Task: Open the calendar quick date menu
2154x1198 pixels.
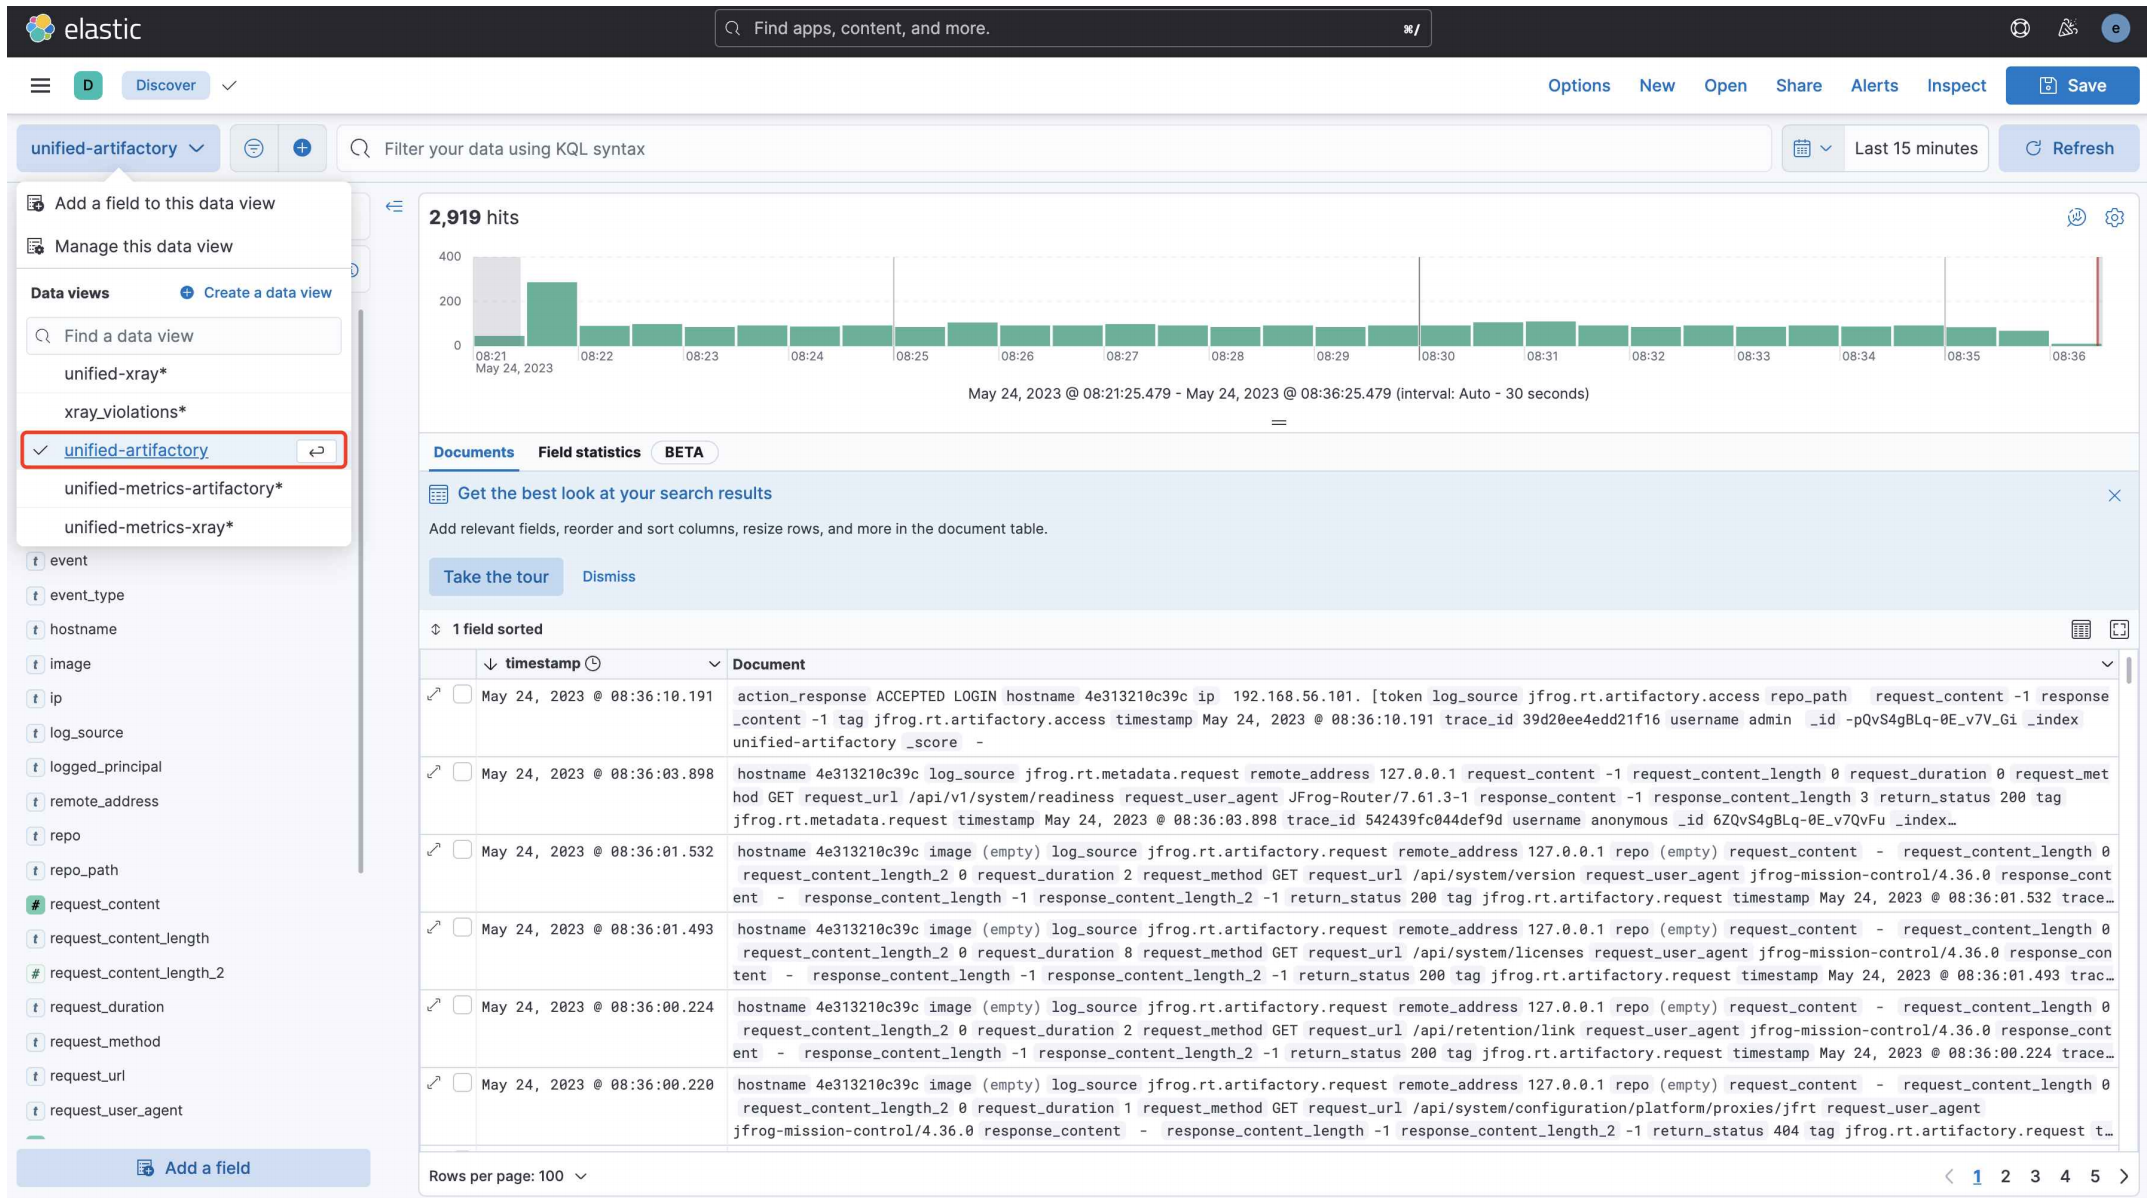Action: tap(1812, 148)
